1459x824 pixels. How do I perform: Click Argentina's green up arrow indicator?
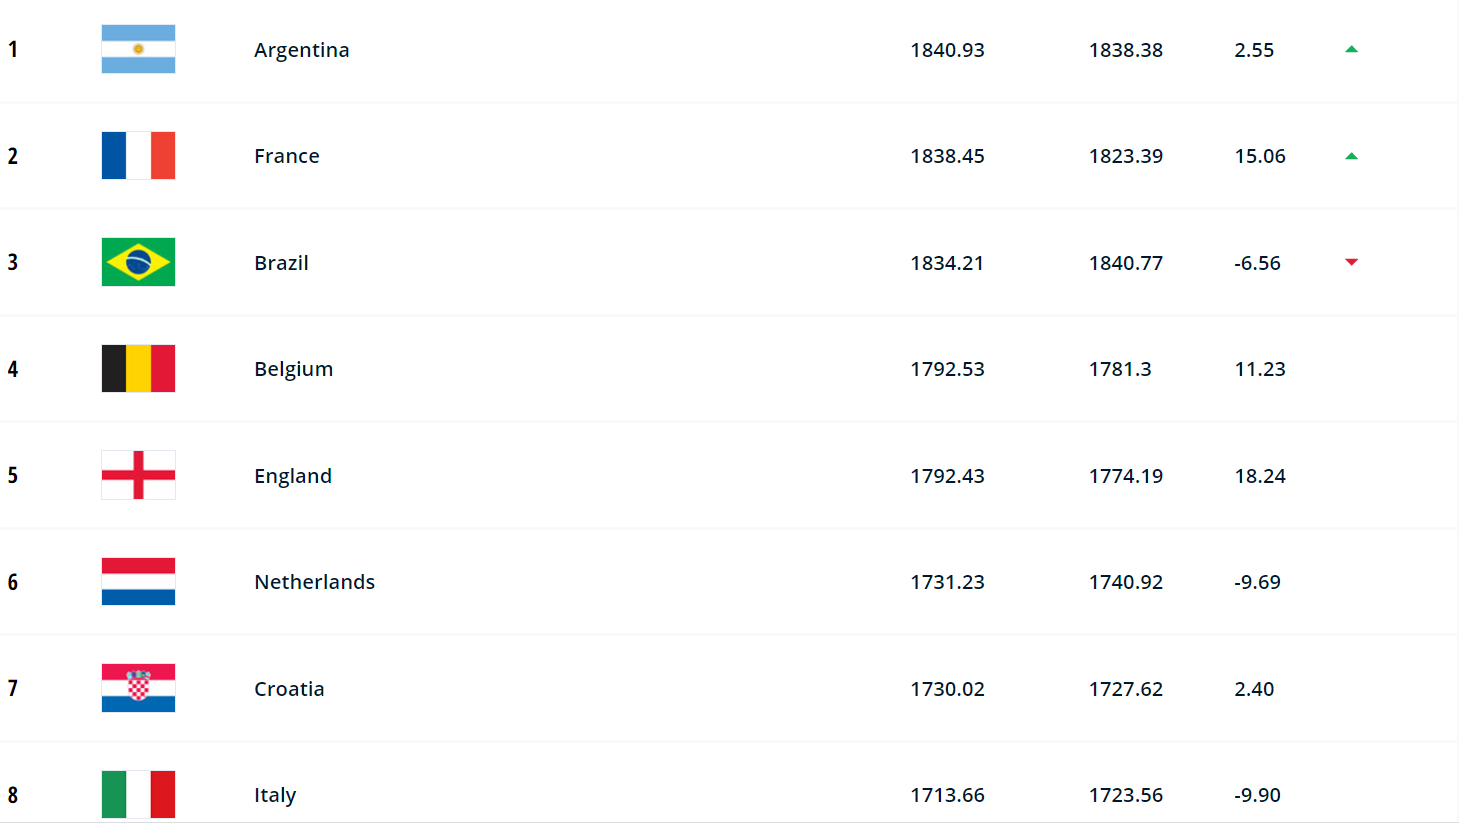1351,49
